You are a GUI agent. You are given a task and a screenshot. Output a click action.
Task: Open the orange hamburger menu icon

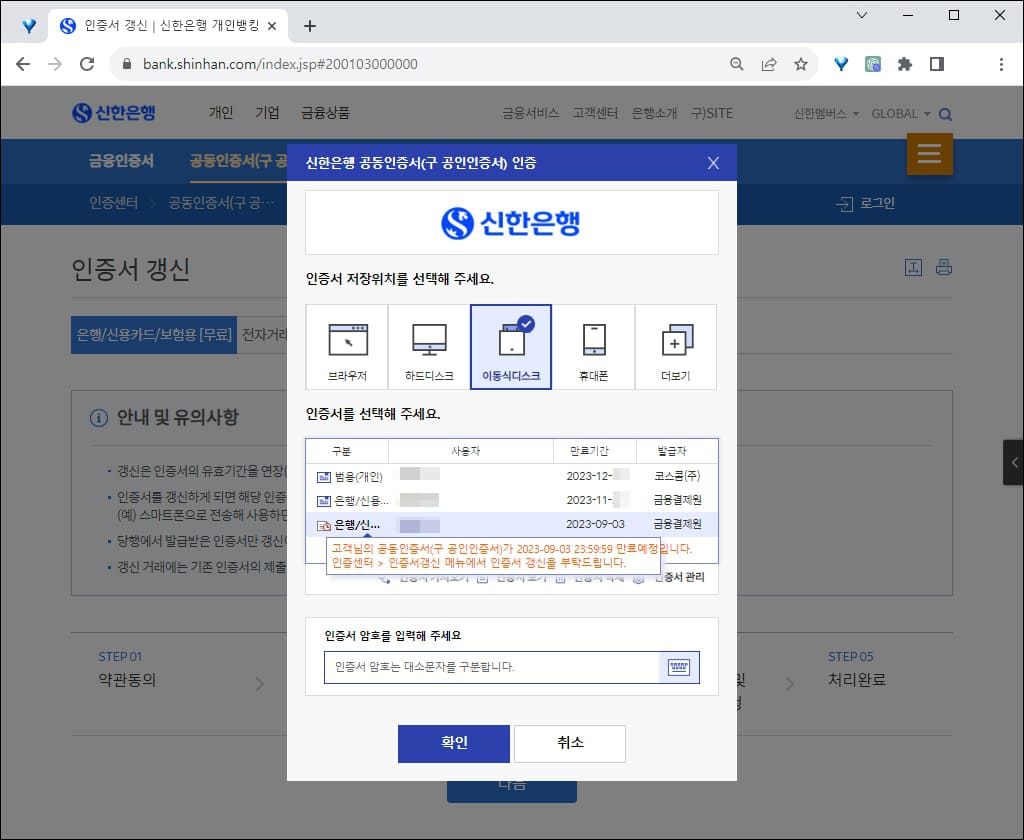(x=928, y=155)
